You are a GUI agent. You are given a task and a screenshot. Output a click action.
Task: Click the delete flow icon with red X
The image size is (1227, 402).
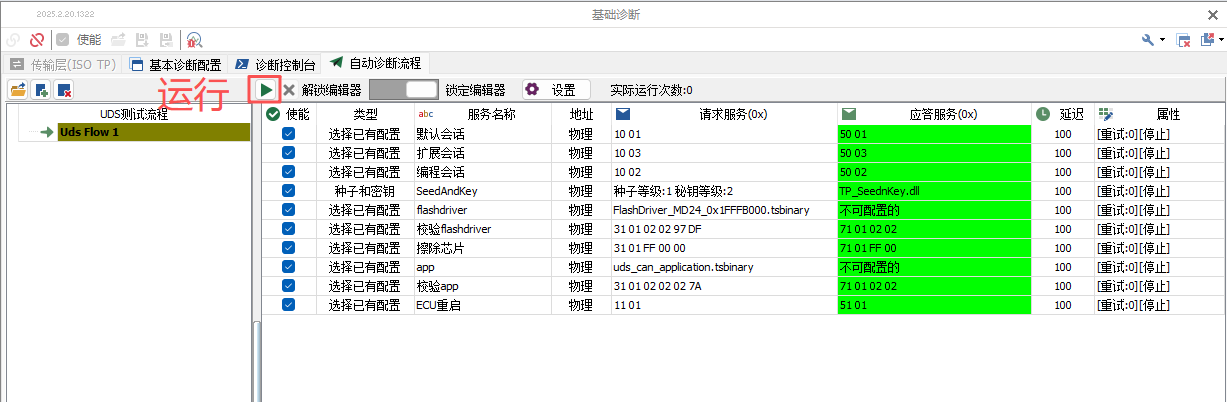pos(64,90)
